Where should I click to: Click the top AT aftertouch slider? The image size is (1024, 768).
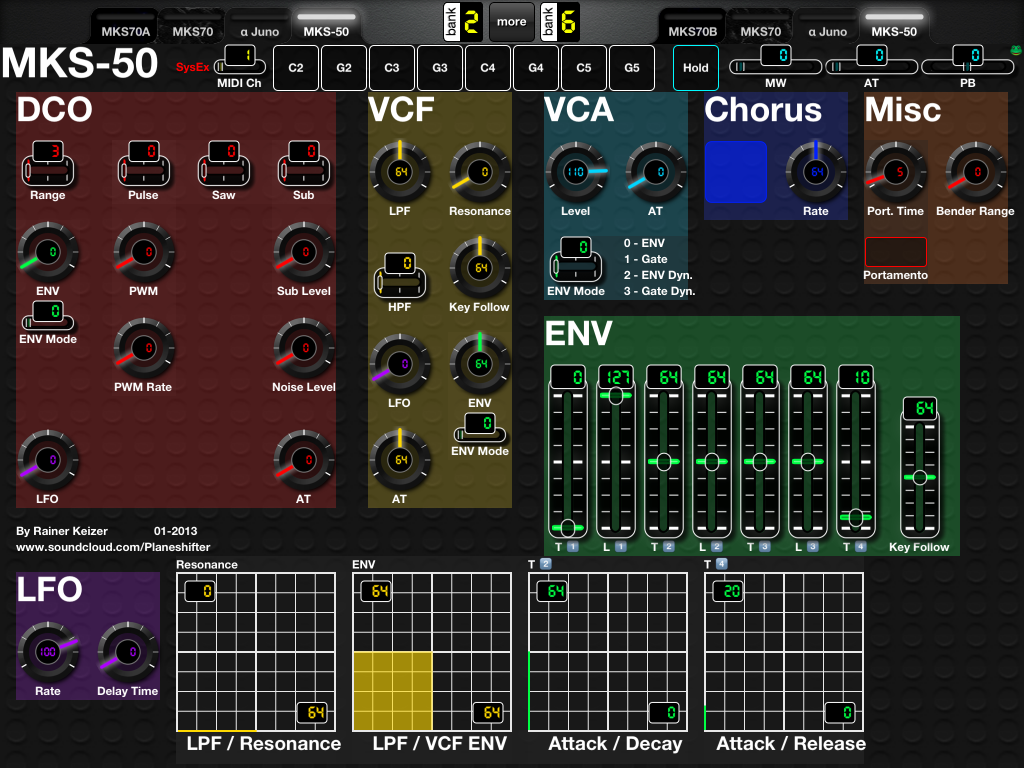click(x=872, y=60)
